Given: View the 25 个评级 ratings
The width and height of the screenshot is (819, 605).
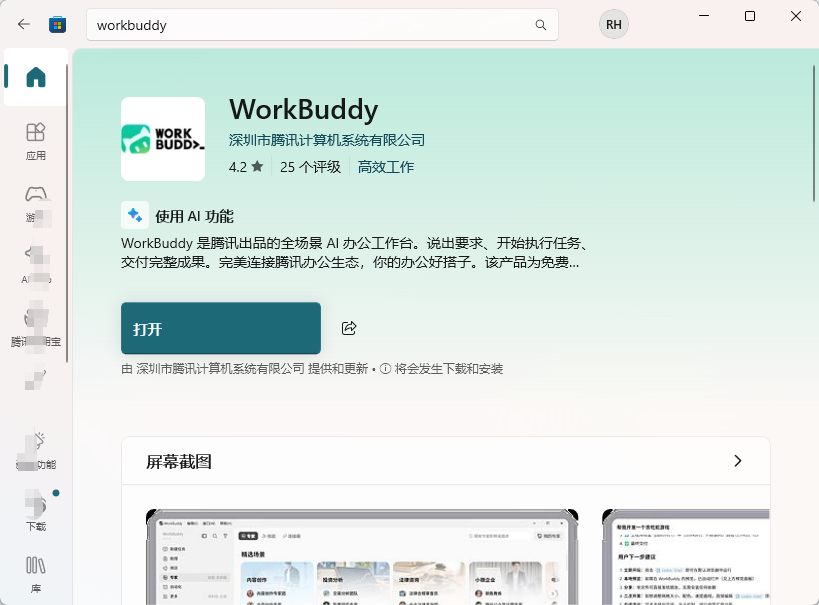Looking at the screenshot, I should pyautogui.click(x=310, y=167).
